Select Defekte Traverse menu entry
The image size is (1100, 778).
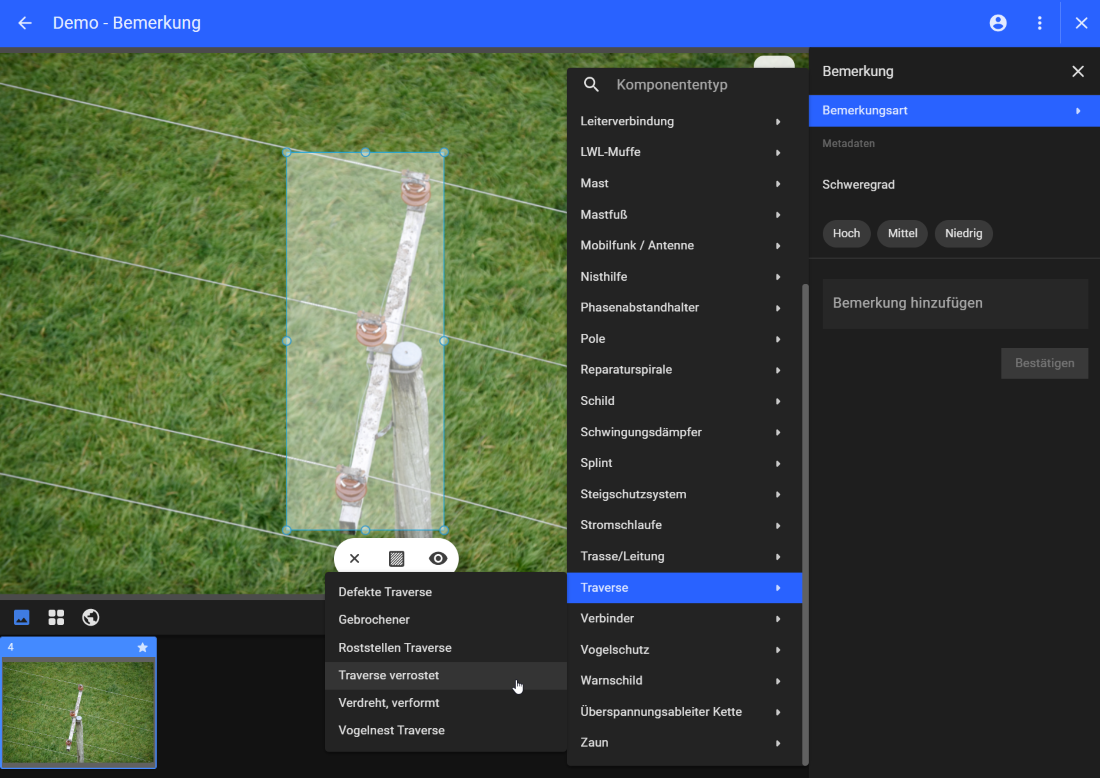[x=385, y=592]
